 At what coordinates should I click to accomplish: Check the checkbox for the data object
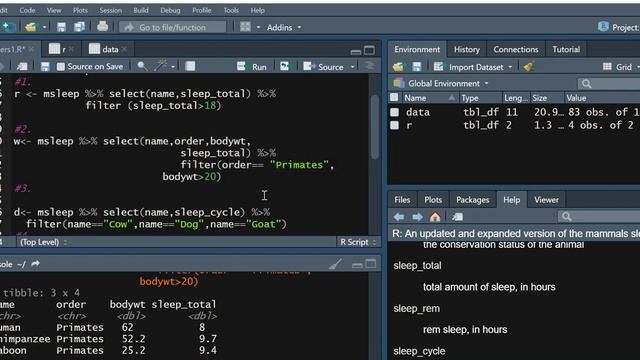coord(394,112)
